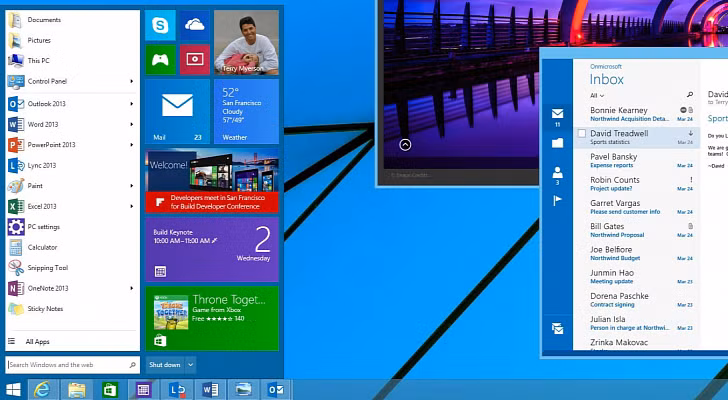Open the people icon in Mail sidebar
The width and height of the screenshot is (728, 400).
tap(558, 173)
